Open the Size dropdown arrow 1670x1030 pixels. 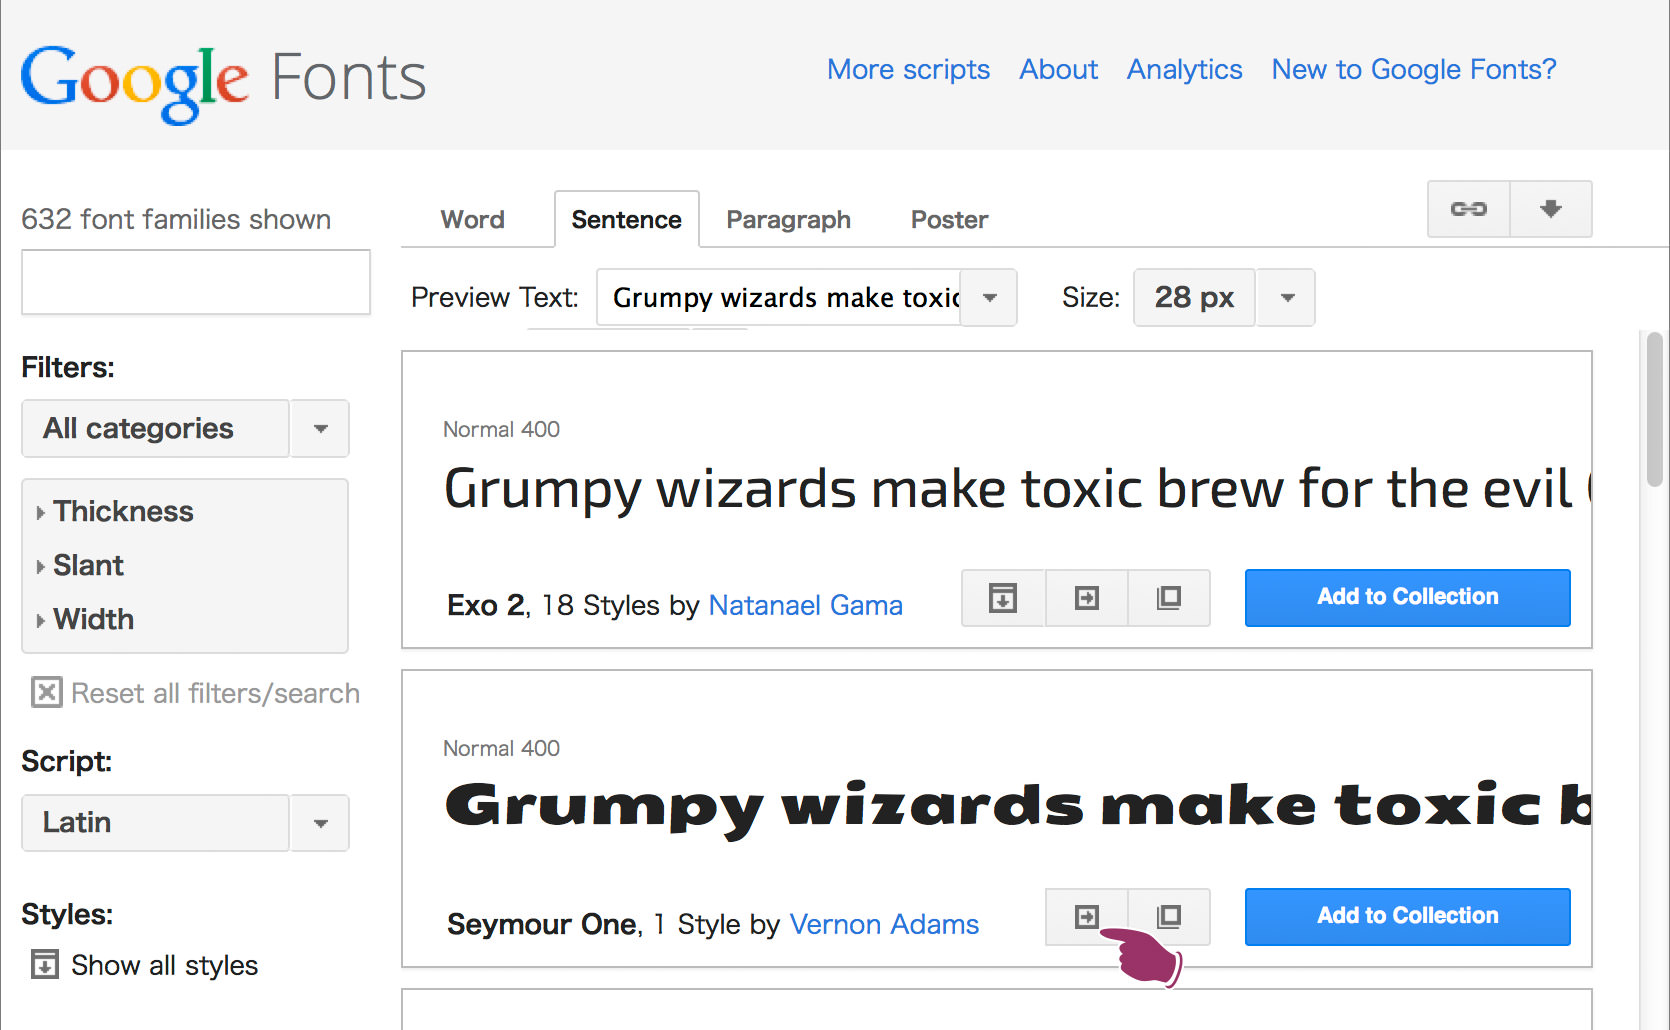tap(1287, 298)
